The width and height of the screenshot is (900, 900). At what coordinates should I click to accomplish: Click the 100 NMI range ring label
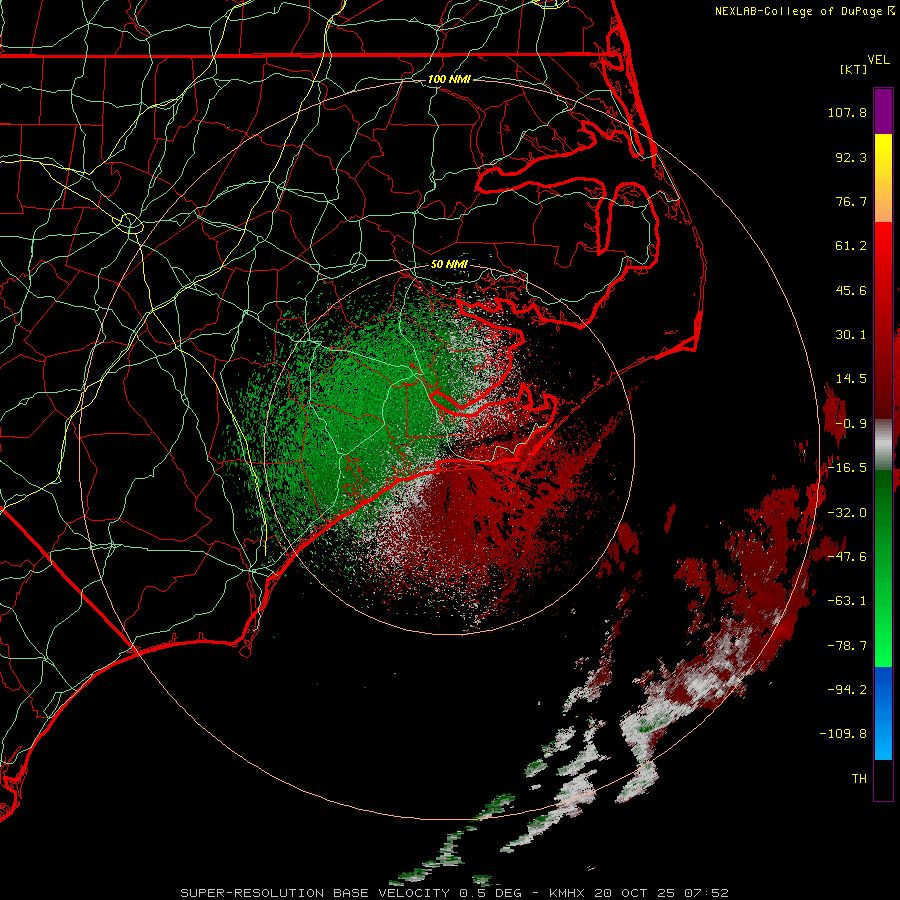pyautogui.click(x=449, y=79)
